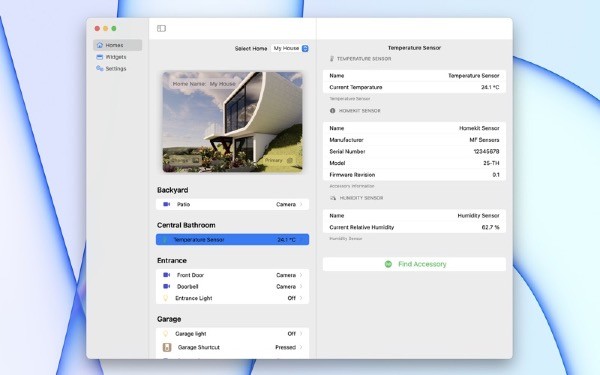Click the HUMIDITY SENSOR section icon
This screenshot has height=375, width=600.
pyautogui.click(x=333, y=198)
